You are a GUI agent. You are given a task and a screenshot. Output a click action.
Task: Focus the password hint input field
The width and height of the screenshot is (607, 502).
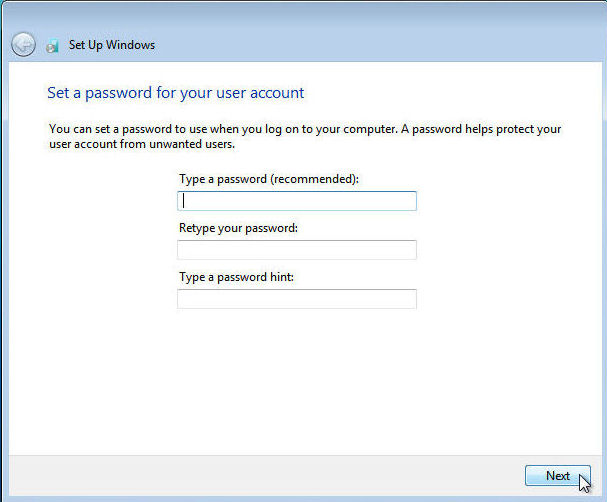[x=297, y=299]
